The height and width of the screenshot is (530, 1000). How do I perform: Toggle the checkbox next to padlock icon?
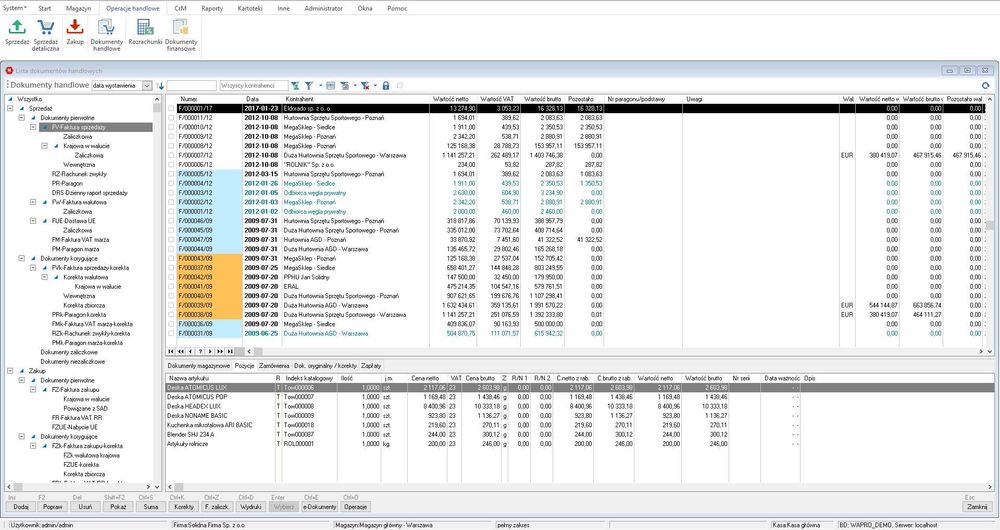click(x=400, y=85)
